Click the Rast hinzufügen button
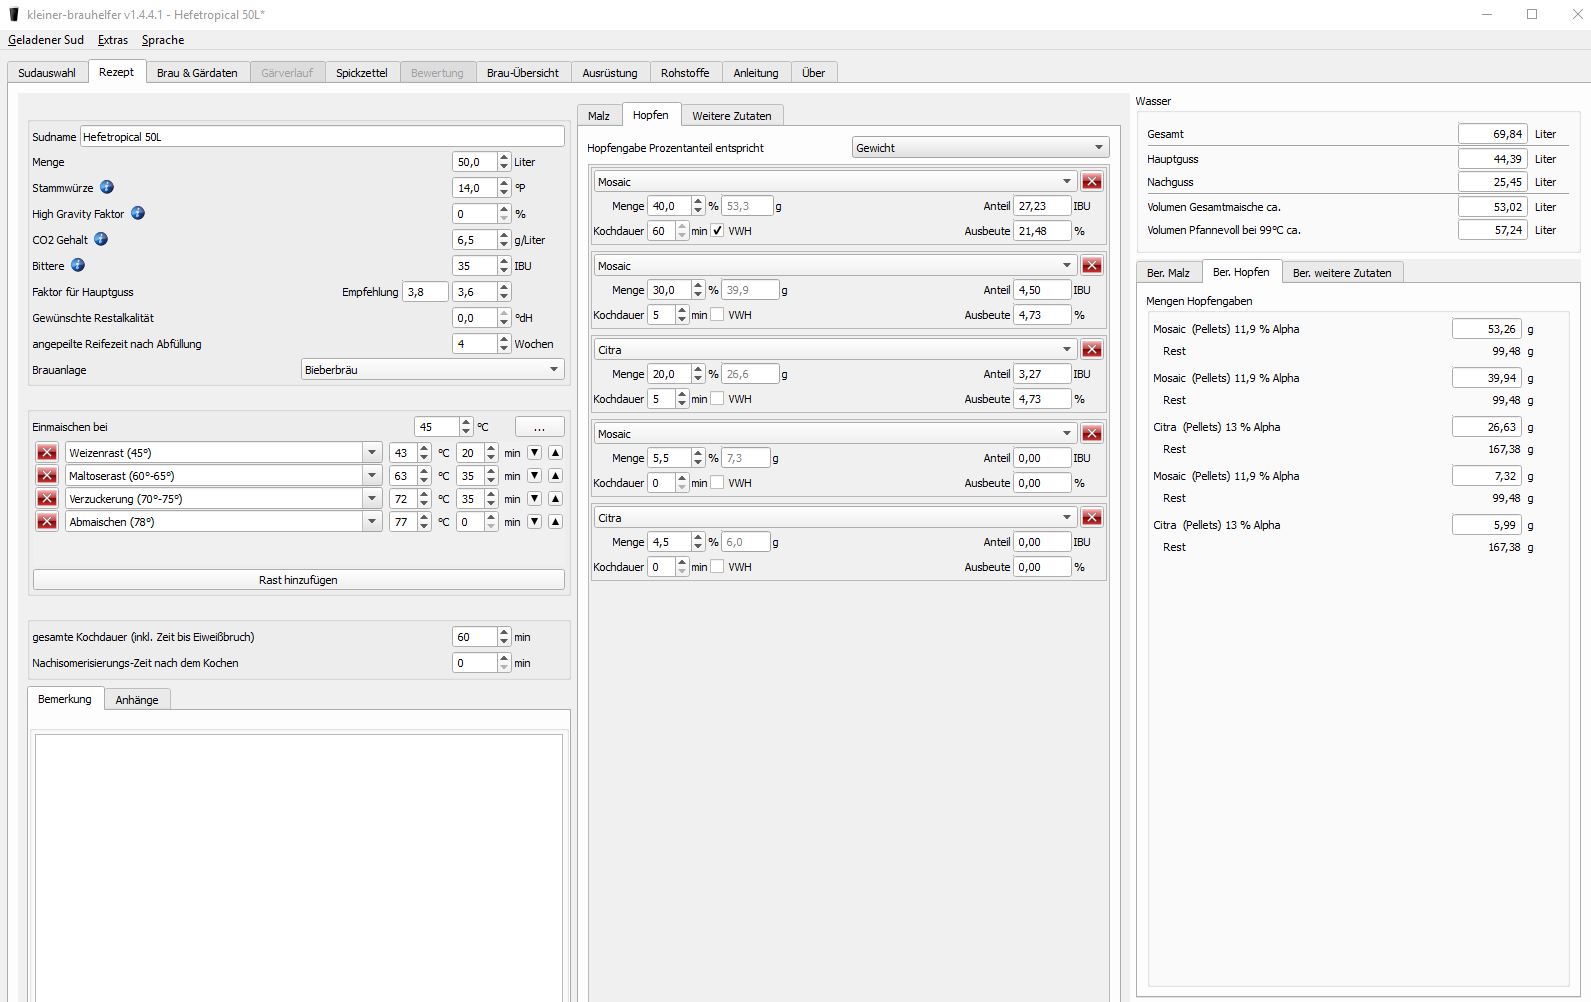Screen dimensions: 1591x1002 [298, 580]
